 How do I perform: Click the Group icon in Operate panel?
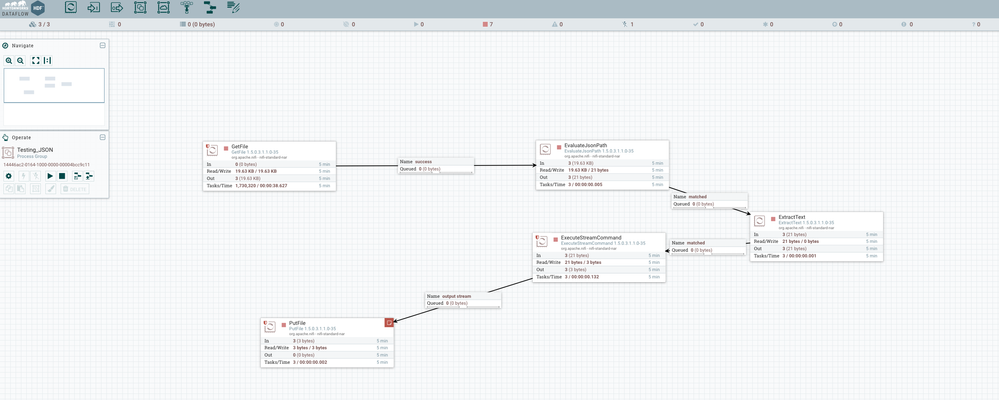[x=36, y=189]
